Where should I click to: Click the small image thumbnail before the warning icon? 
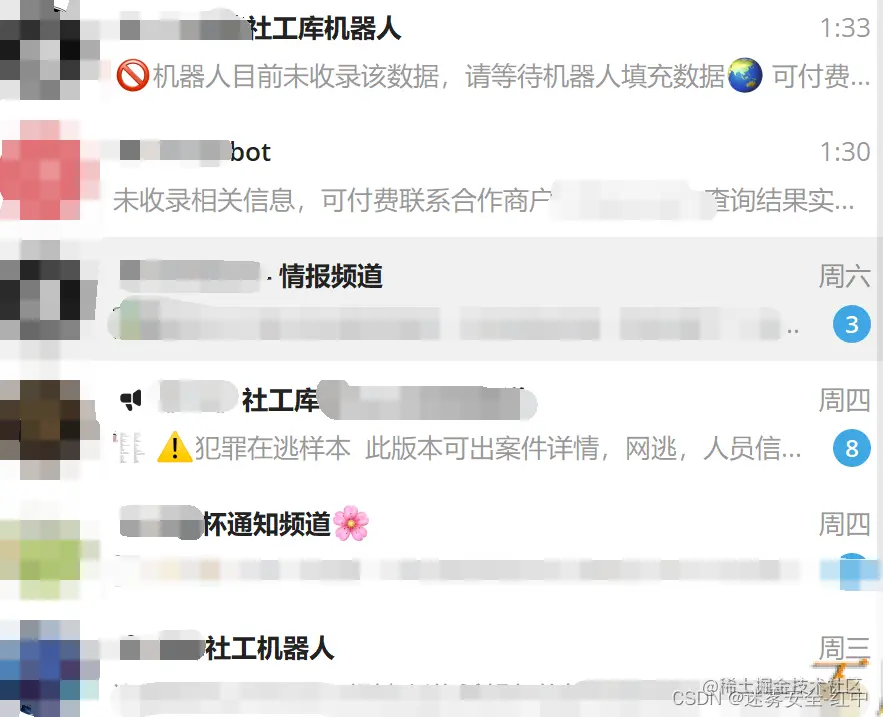click(128, 448)
